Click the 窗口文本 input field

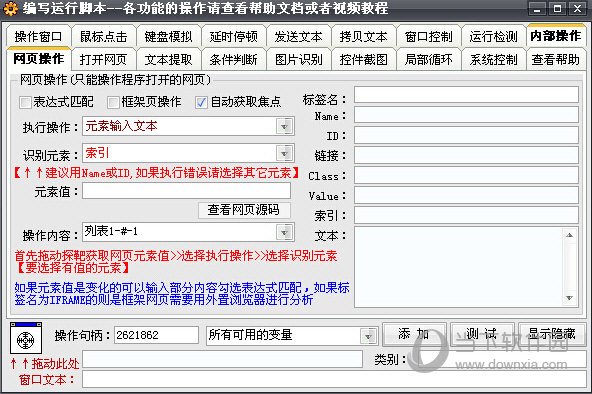pyautogui.click(x=334, y=379)
